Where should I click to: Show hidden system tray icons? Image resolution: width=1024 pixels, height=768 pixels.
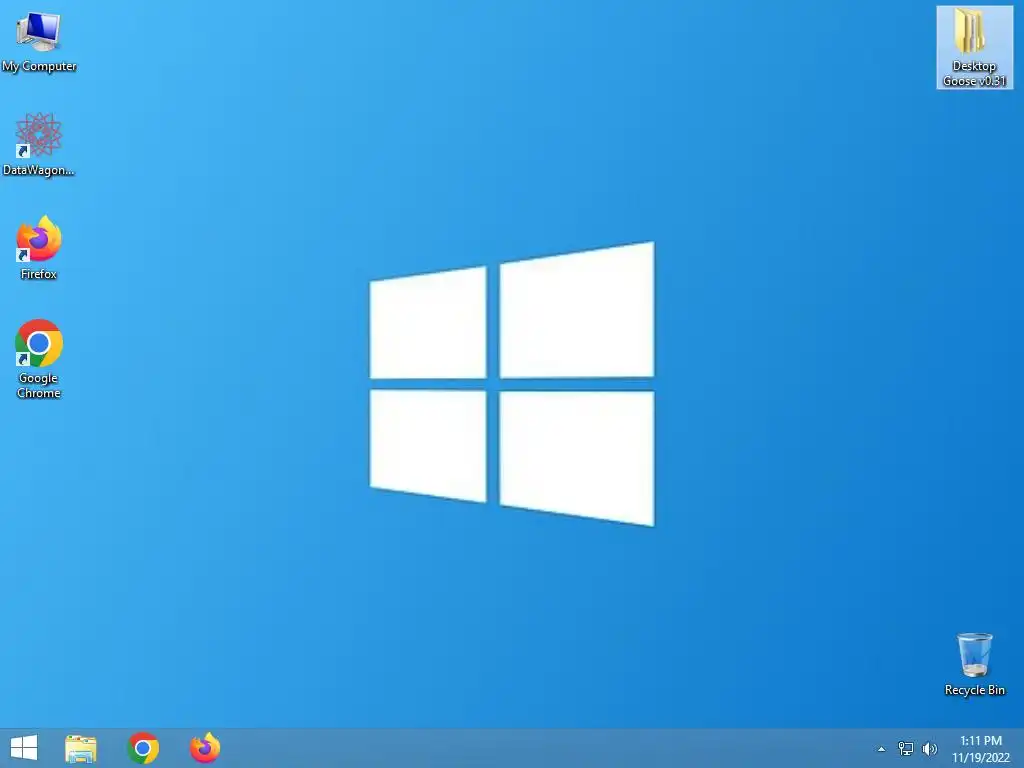point(881,749)
